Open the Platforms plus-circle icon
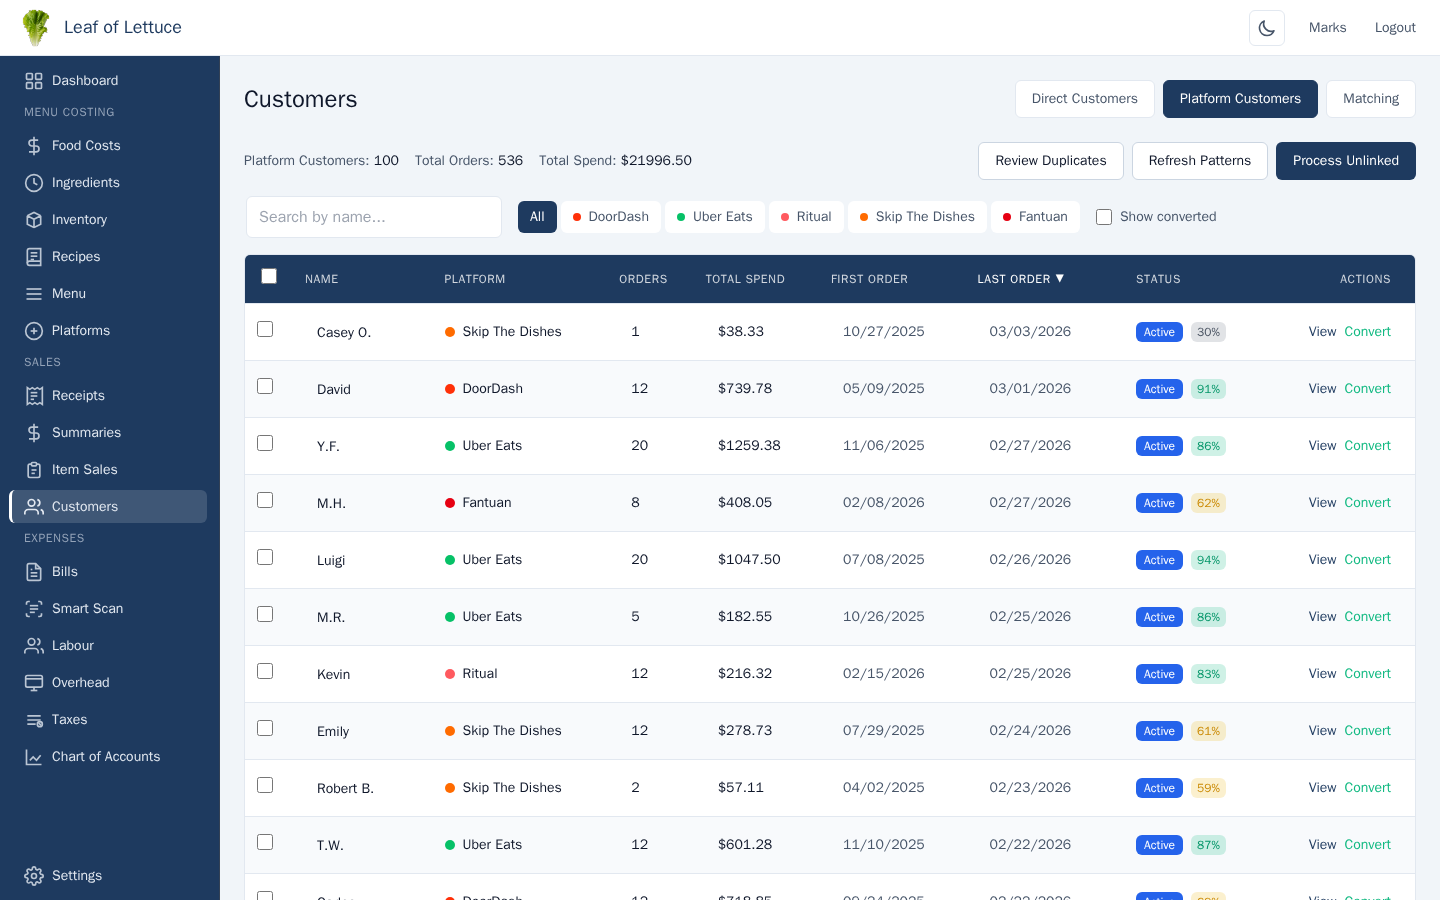Viewport: 1440px width, 900px height. point(34,330)
